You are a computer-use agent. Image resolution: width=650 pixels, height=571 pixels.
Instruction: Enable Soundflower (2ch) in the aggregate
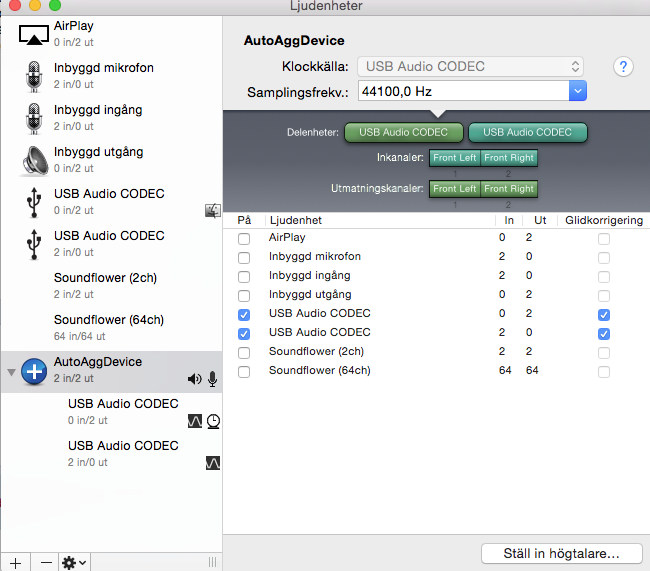coord(244,353)
